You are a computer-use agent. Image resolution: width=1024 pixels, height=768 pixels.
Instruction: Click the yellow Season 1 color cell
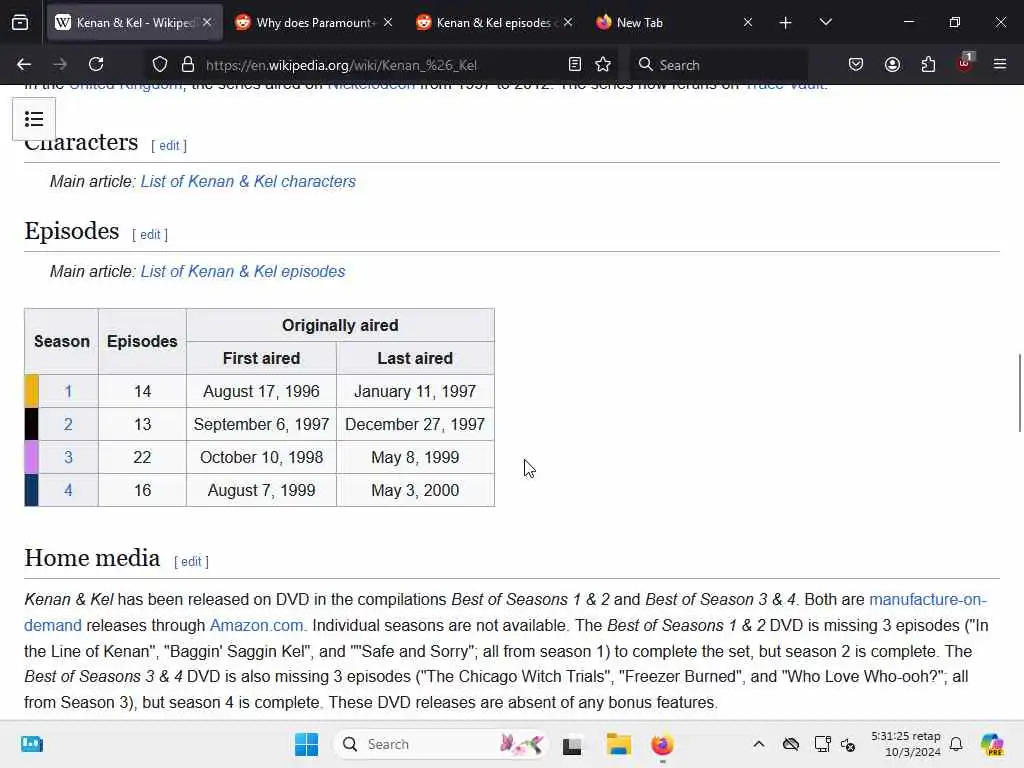[31, 391]
